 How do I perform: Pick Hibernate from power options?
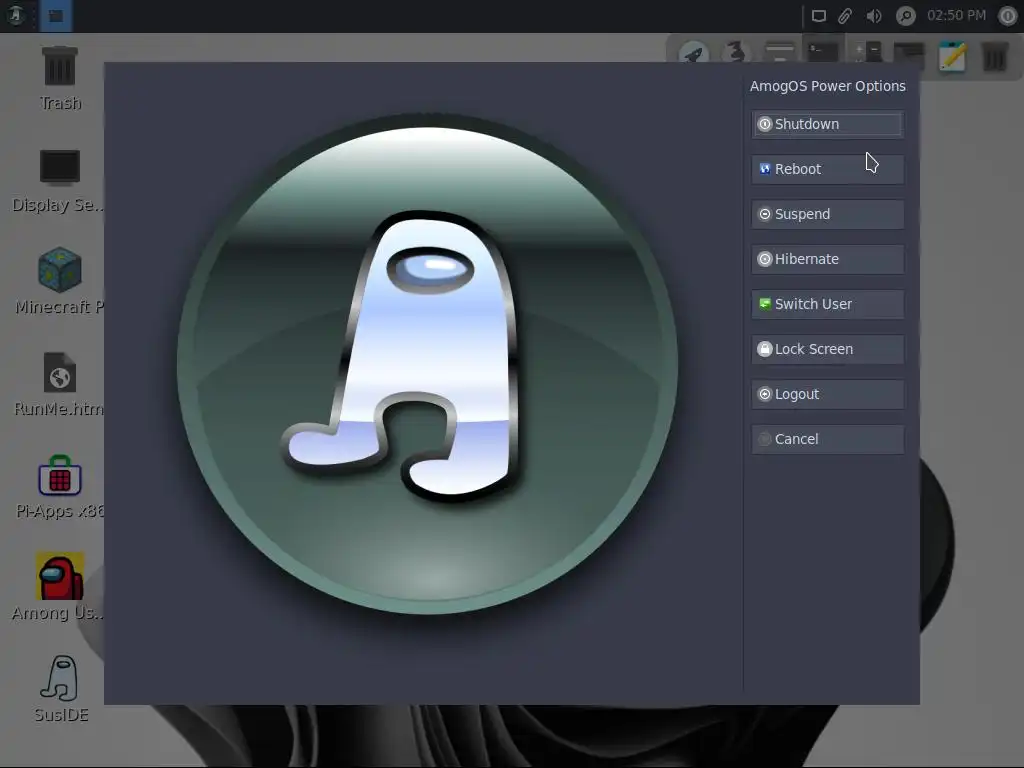click(827, 259)
